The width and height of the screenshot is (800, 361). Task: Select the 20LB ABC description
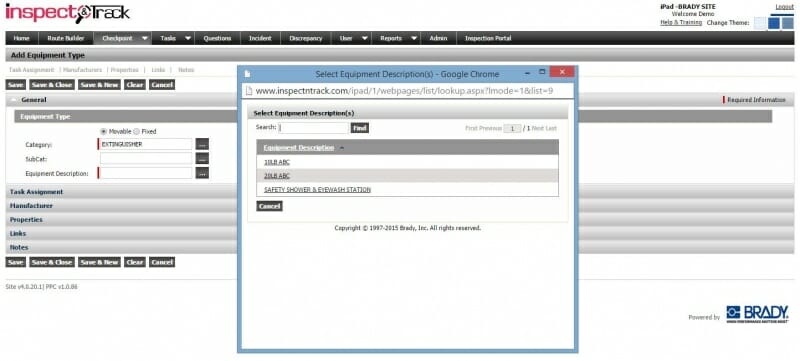point(277,176)
